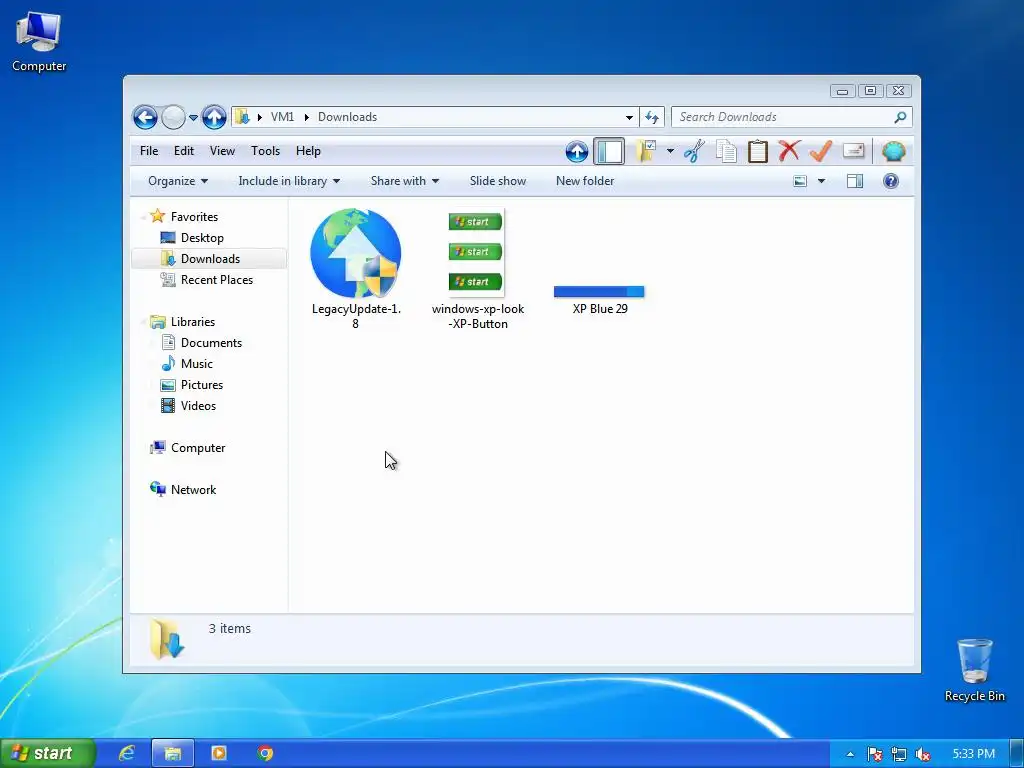This screenshot has width=1024, height=768.
Task: Click the greyed Forward navigation button
Action: coord(173,118)
